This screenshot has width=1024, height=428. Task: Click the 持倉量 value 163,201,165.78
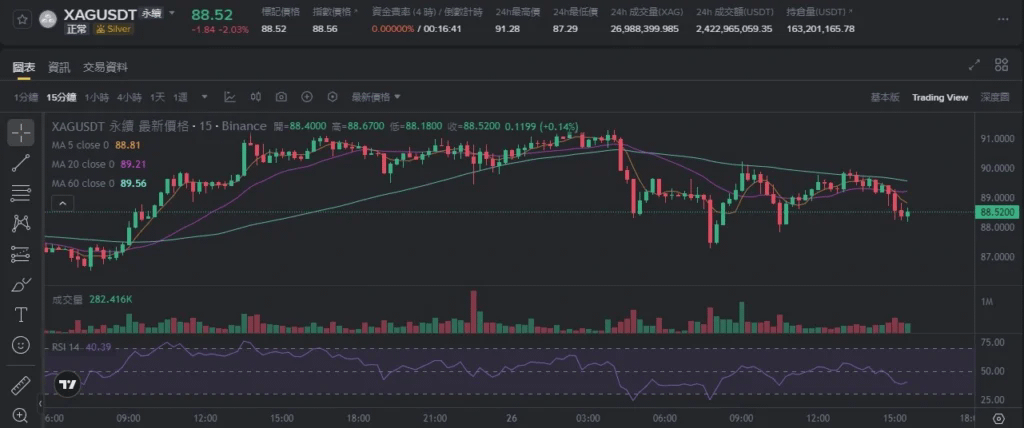(x=820, y=29)
